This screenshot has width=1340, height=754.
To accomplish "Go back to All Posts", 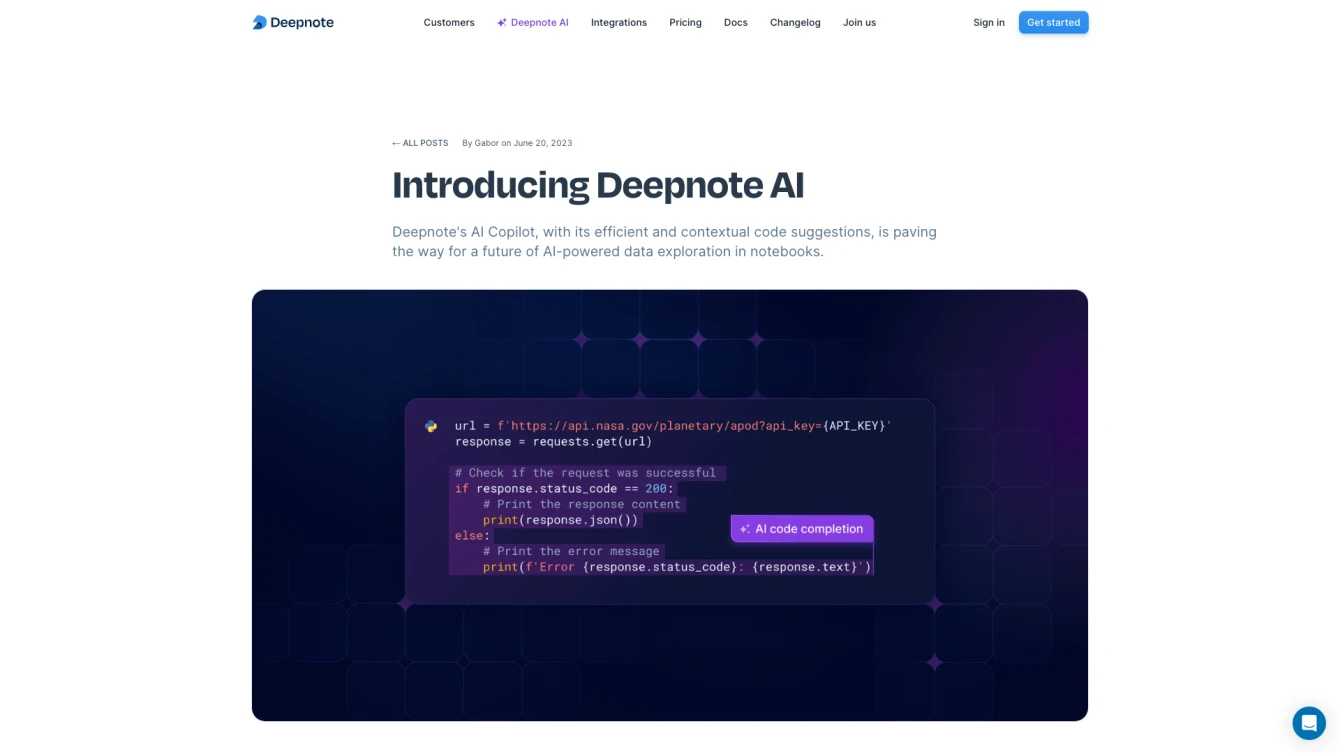I will (420, 143).
